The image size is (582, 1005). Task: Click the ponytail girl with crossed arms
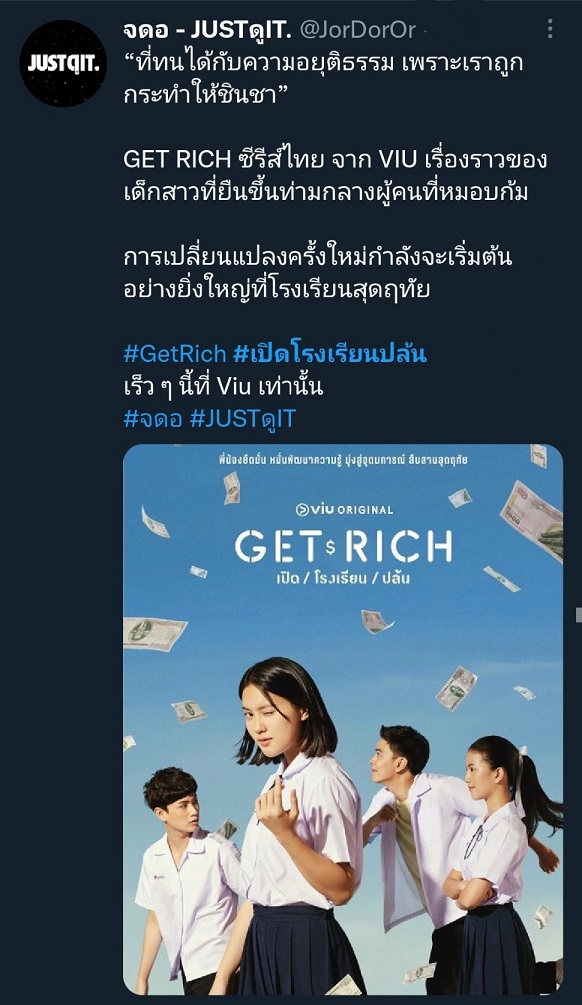coord(500,865)
